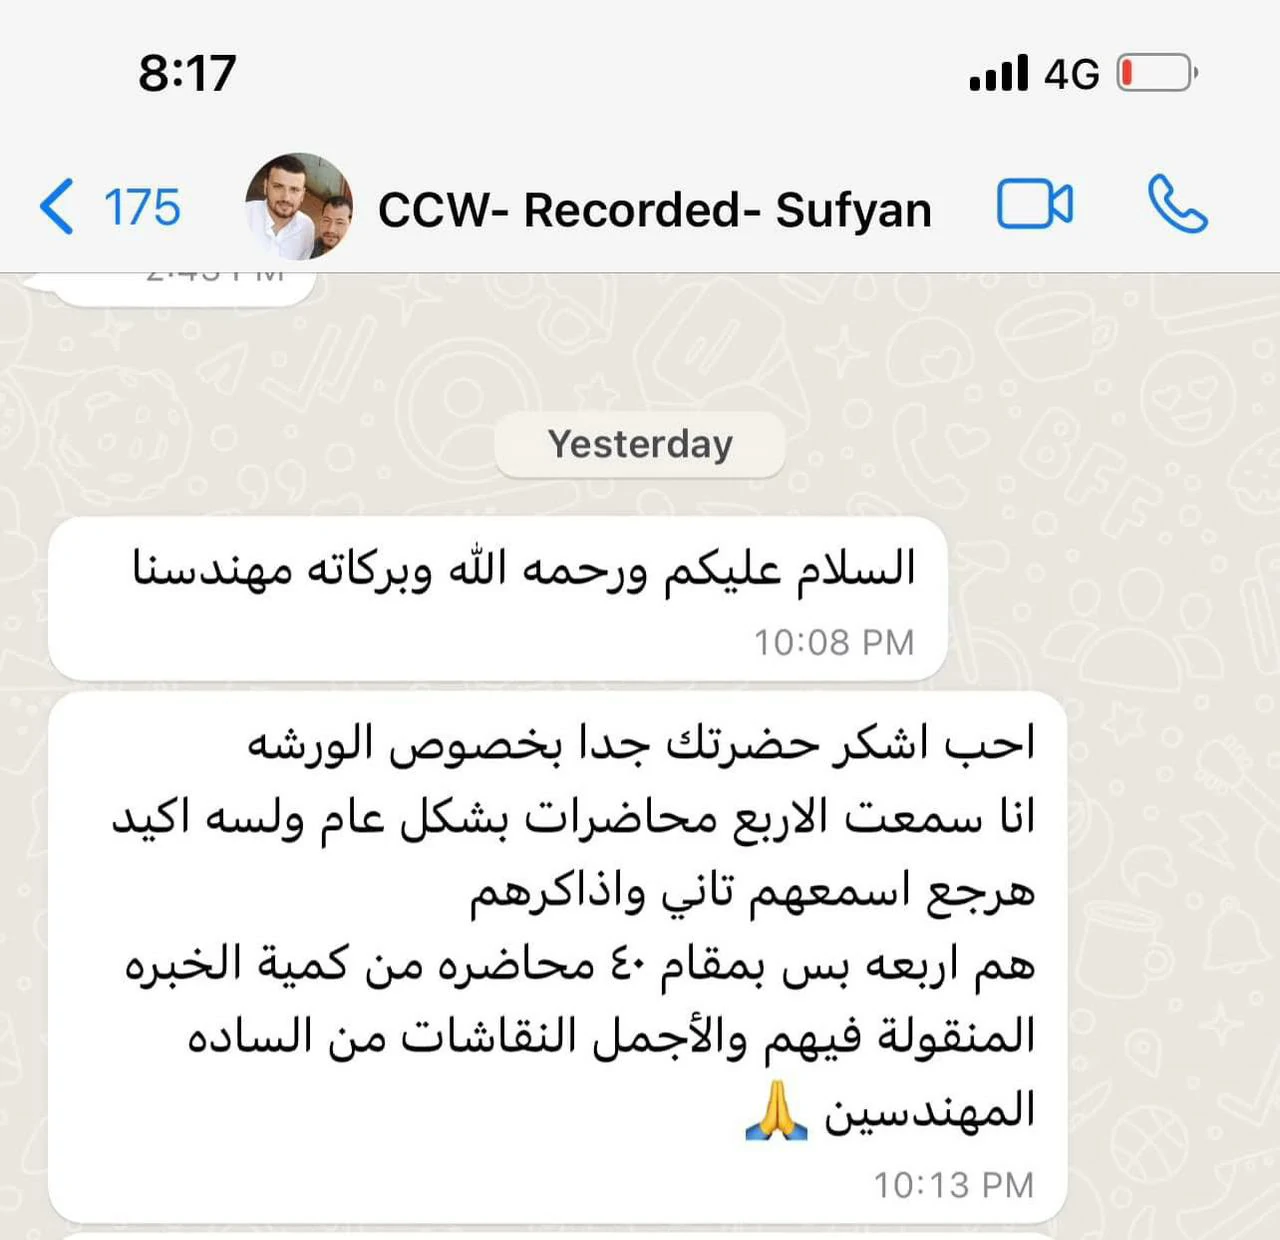This screenshot has height=1240, width=1280.
Task: Tap the 175 unread chats count
Action: [x=142, y=208]
